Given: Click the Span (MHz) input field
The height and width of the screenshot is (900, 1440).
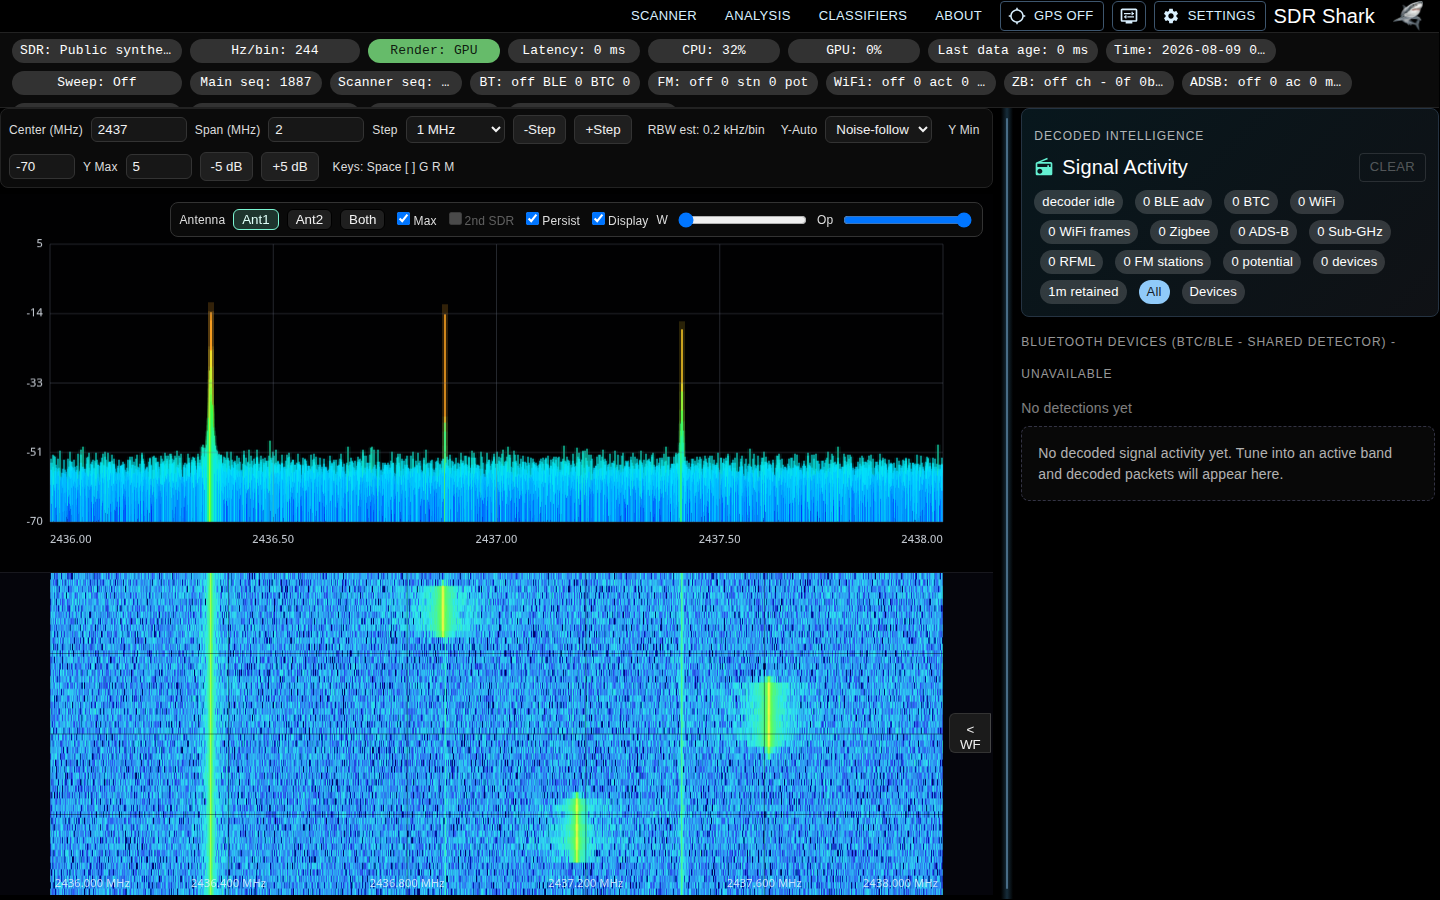Looking at the screenshot, I should pos(316,130).
